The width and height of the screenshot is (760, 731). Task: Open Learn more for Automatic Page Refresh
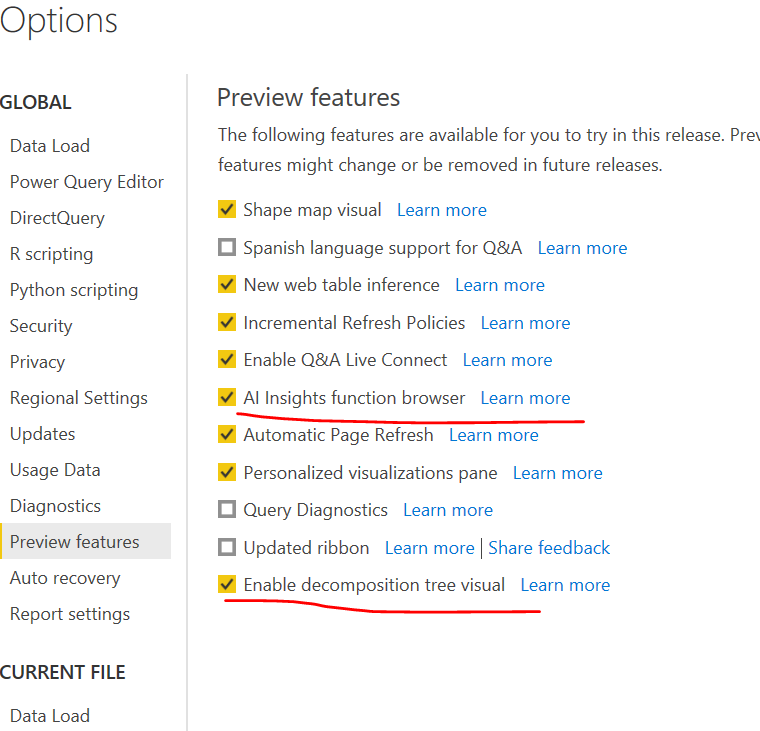[493, 435]
